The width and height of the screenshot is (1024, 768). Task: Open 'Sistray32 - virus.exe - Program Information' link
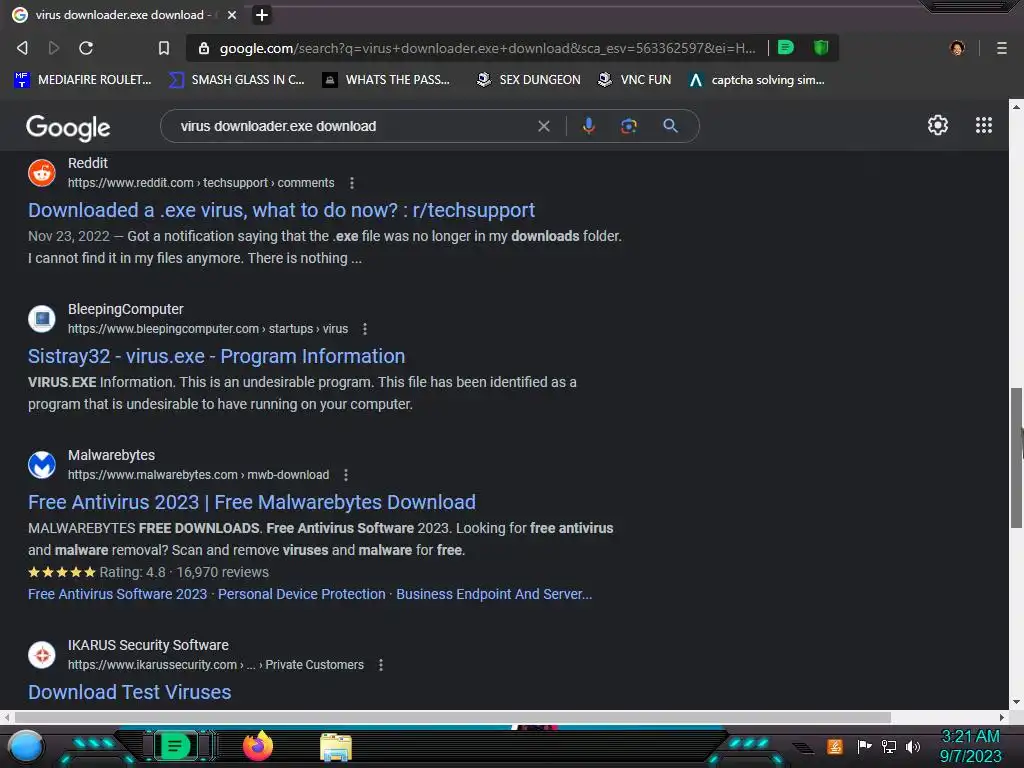pos(216,357)
